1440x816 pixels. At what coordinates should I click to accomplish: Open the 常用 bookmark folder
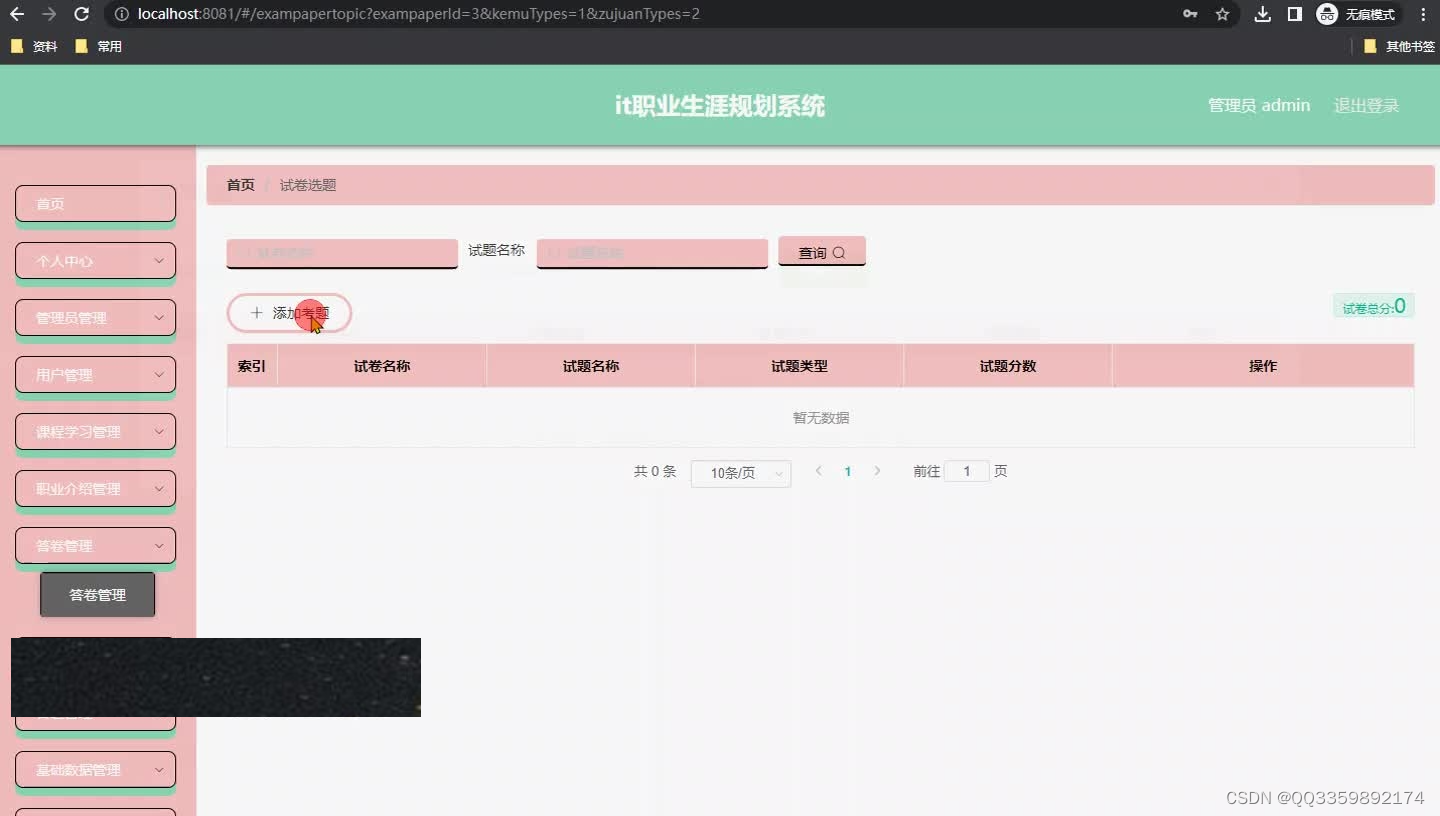pos(99,46)
